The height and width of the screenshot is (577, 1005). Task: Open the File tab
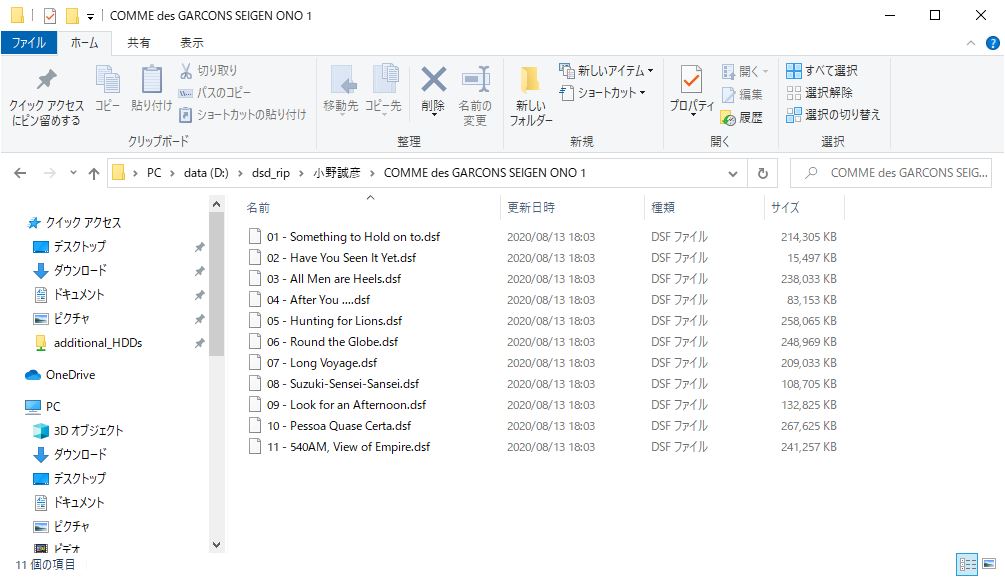[x=29, y=43]
